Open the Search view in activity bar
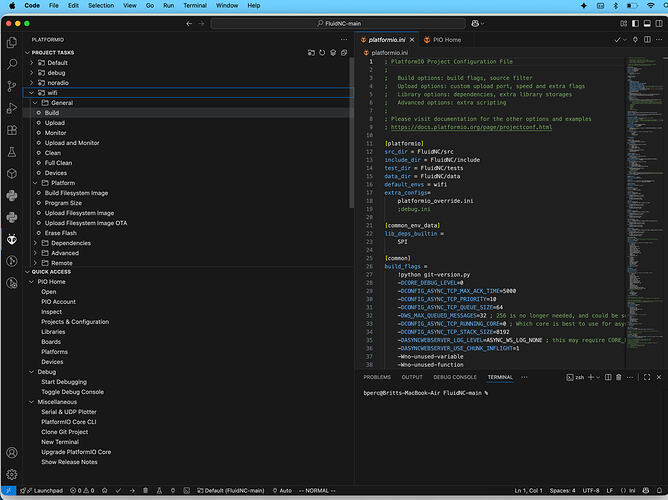Viewport: 668px width, 500px height. click(12, 64)
